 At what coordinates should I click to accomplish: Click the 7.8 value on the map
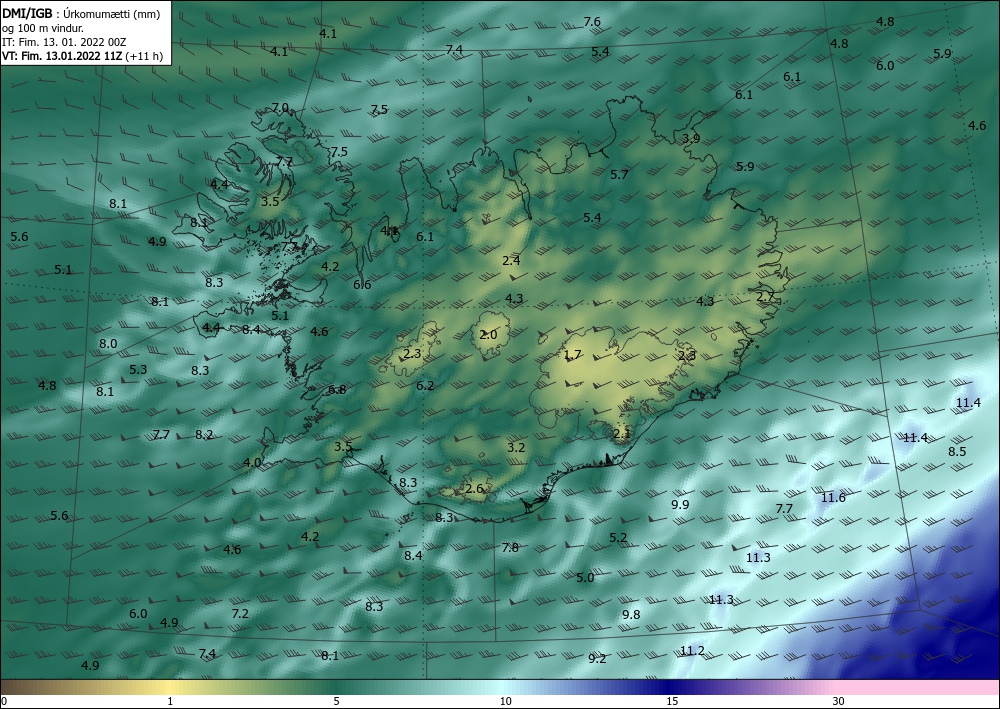(x=510, y=547)
